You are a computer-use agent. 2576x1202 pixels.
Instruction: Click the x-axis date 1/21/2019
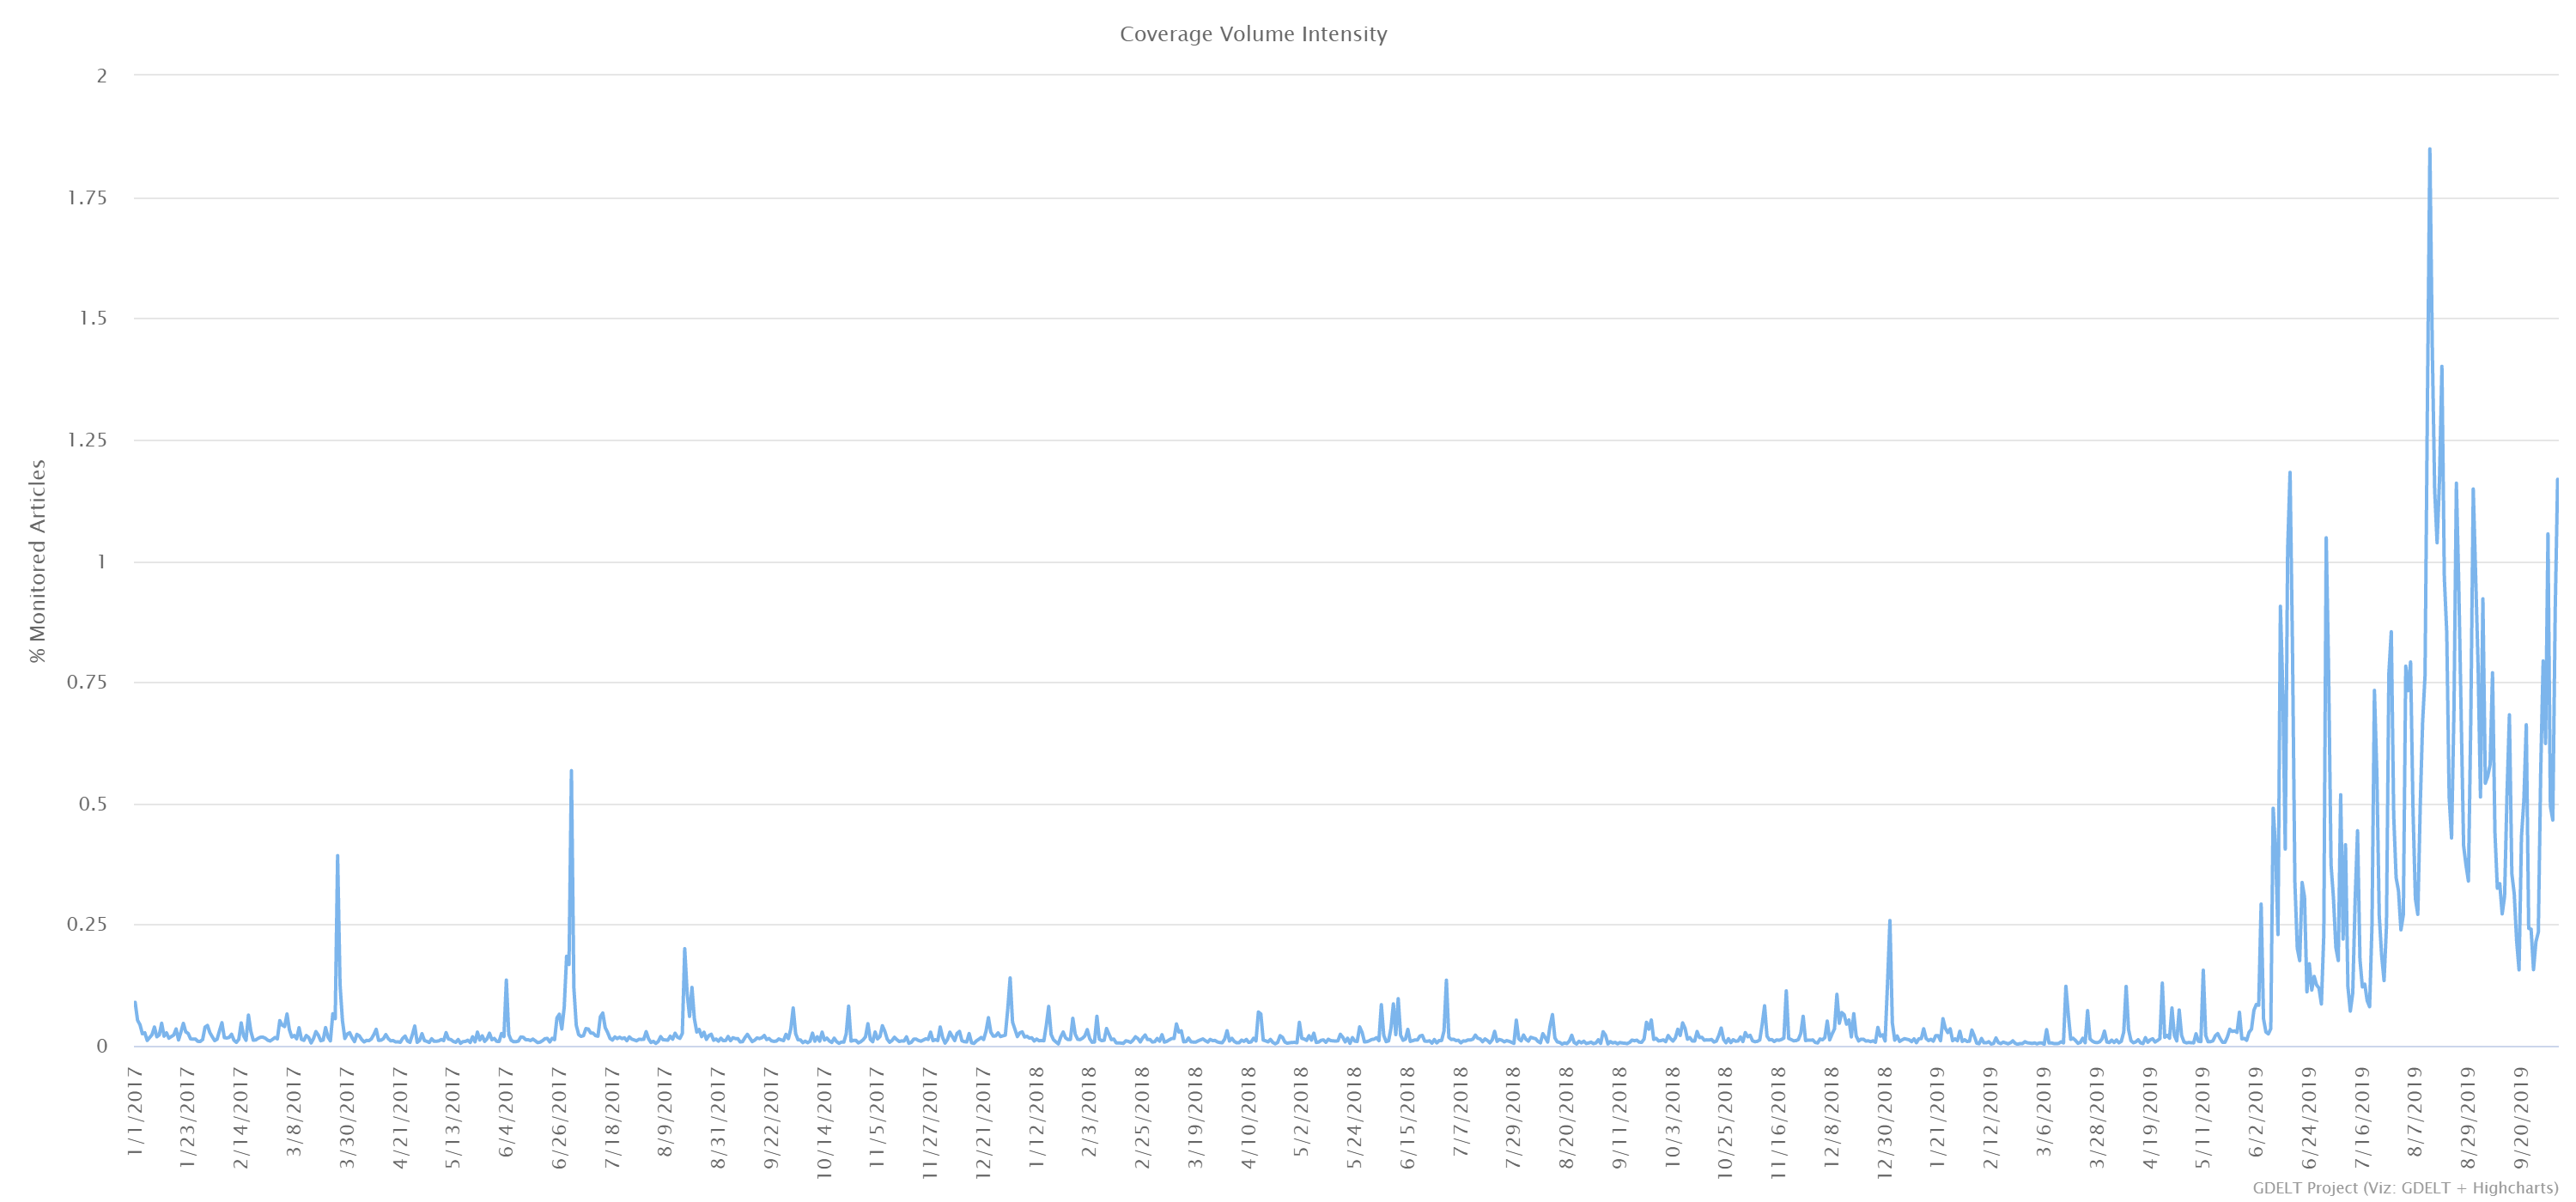coord(1938,1116)
